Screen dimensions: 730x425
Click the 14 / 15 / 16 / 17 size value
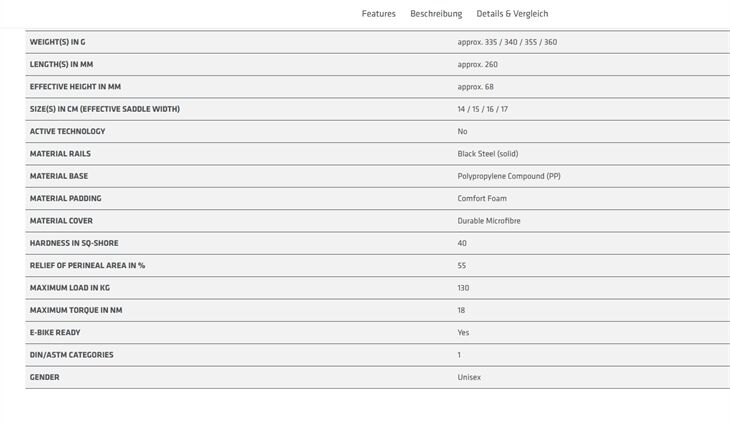[x=482, y=109]
